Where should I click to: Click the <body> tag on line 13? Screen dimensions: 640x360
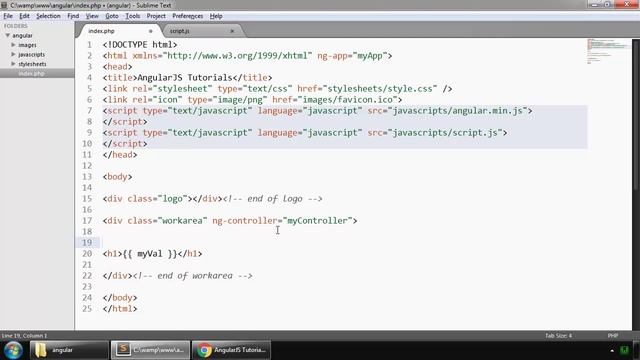tap(118, 177)
